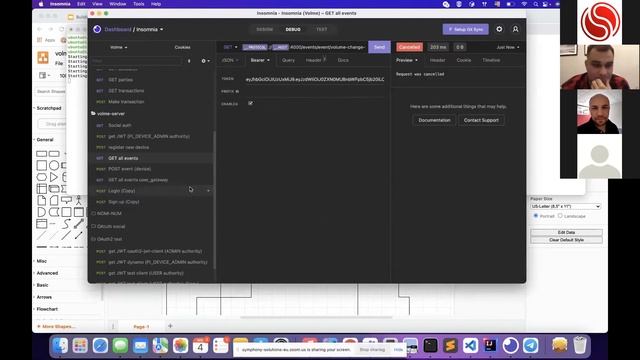Screen dimensions: 640x360
Task: Select Portrait orientation in draw.io panel
Action: click(536, 216)
